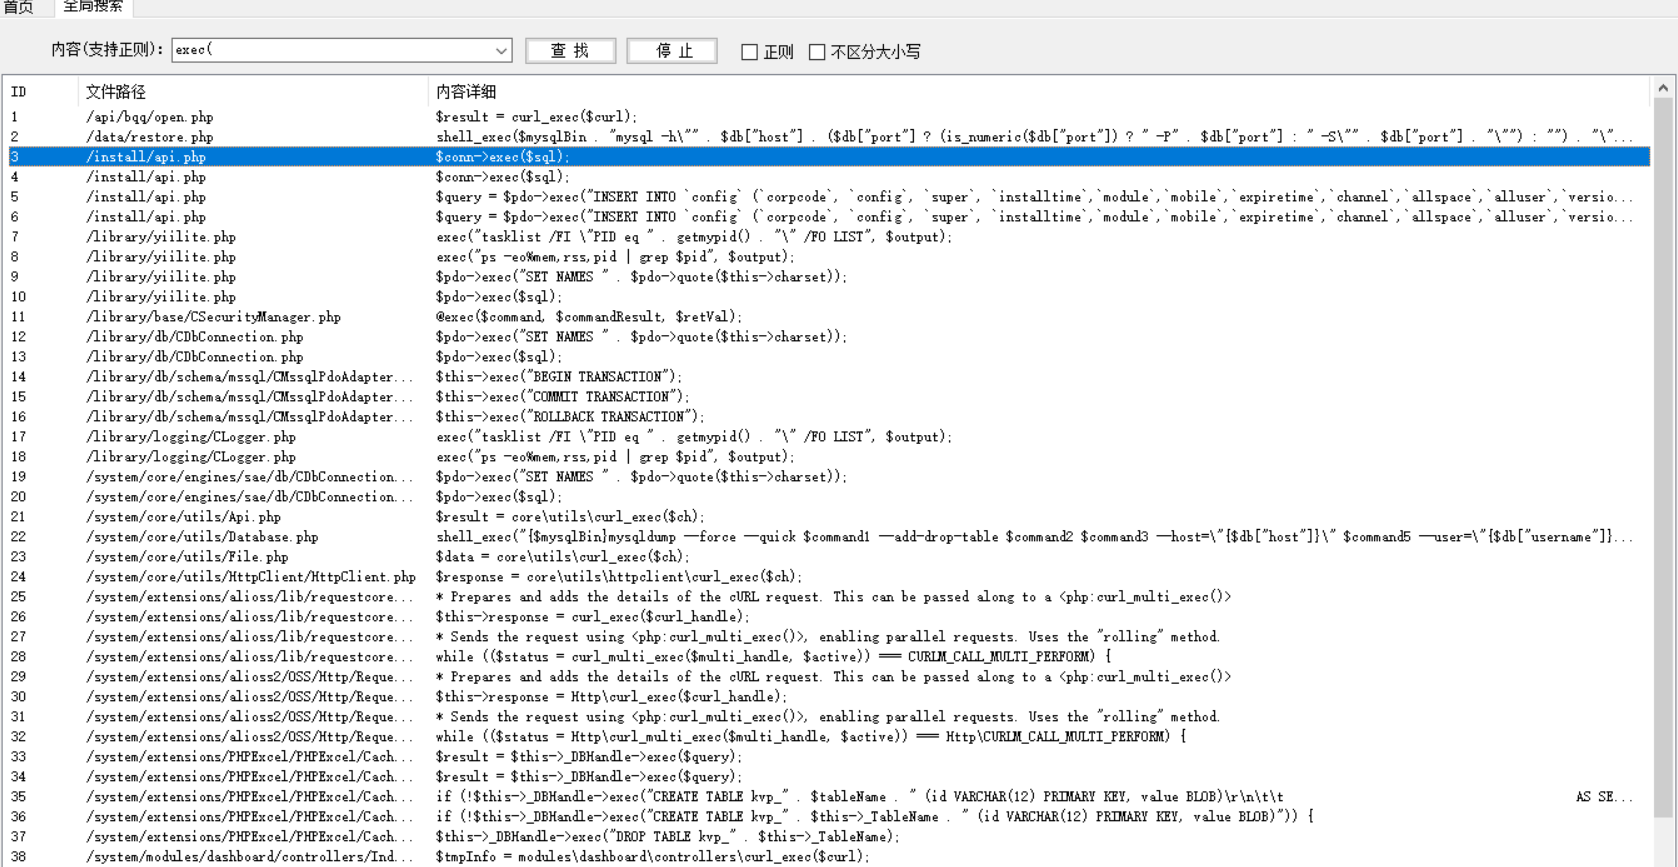Select row 28 curl_multi_exec while loop
Viewport: 1678px width, 867px height.
pyautogui.click(x=829, y=657)
